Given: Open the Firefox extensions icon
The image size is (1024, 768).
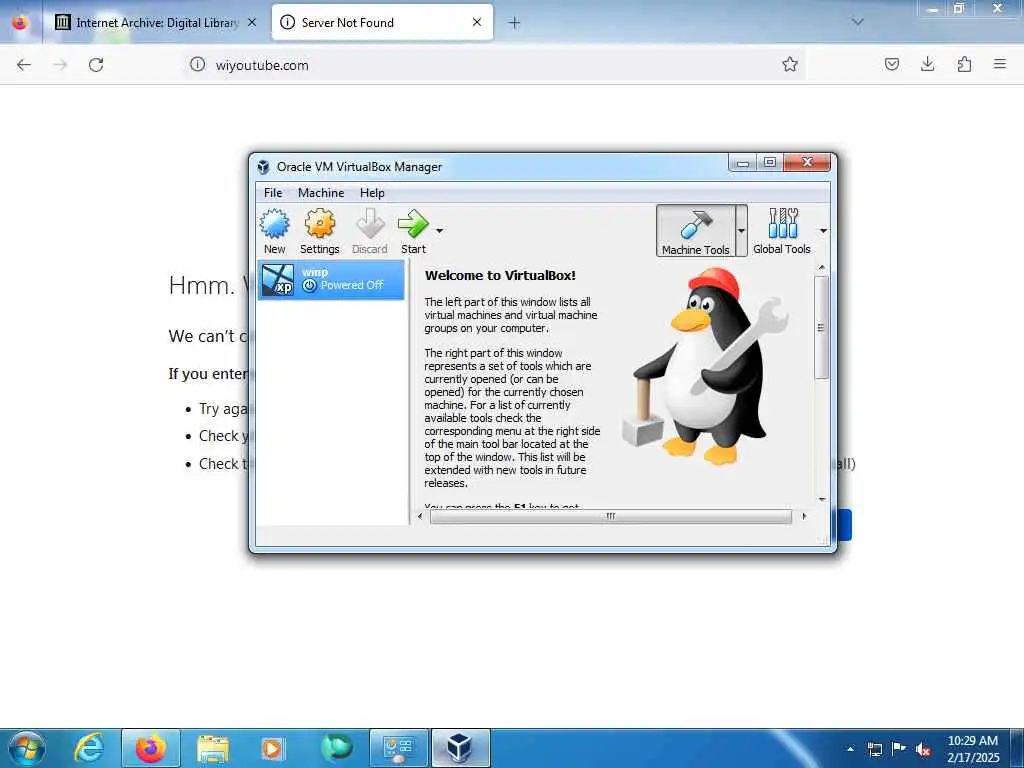Looking at the screenshot, I should [x=964, y=64].
